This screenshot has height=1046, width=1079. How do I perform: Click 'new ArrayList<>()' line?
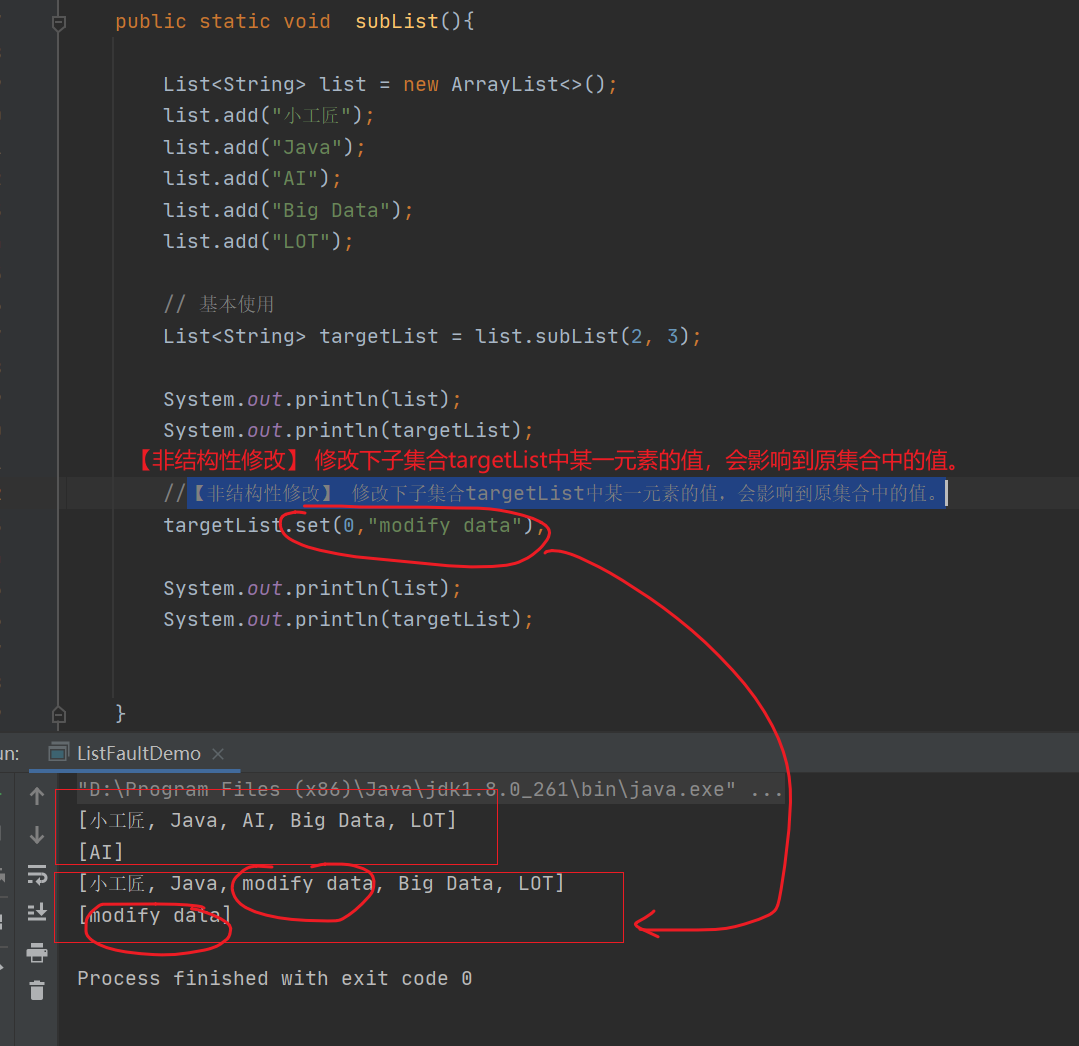[390, 85]
